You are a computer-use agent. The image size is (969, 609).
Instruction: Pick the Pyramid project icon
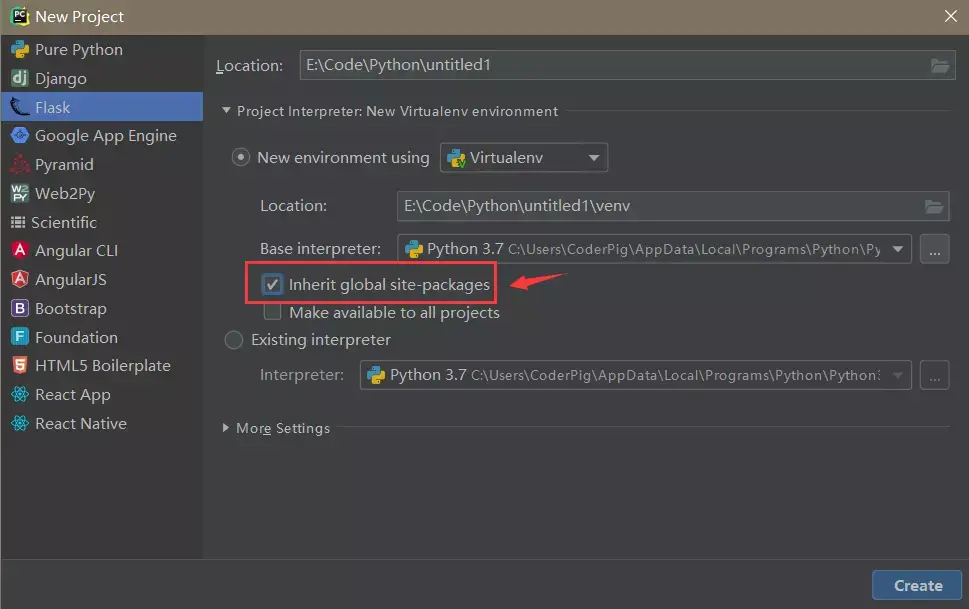pyautogui.click(x=20, y=164)
